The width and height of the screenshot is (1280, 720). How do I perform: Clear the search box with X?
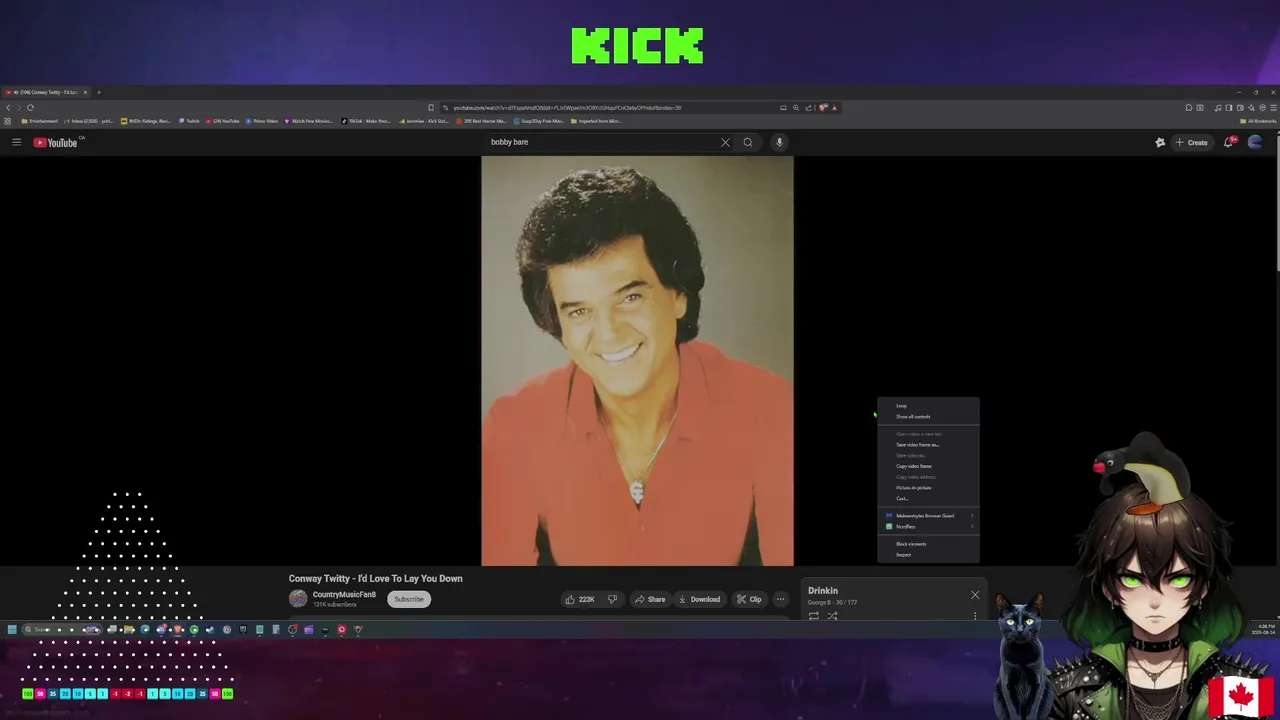[x=725, y=142]
